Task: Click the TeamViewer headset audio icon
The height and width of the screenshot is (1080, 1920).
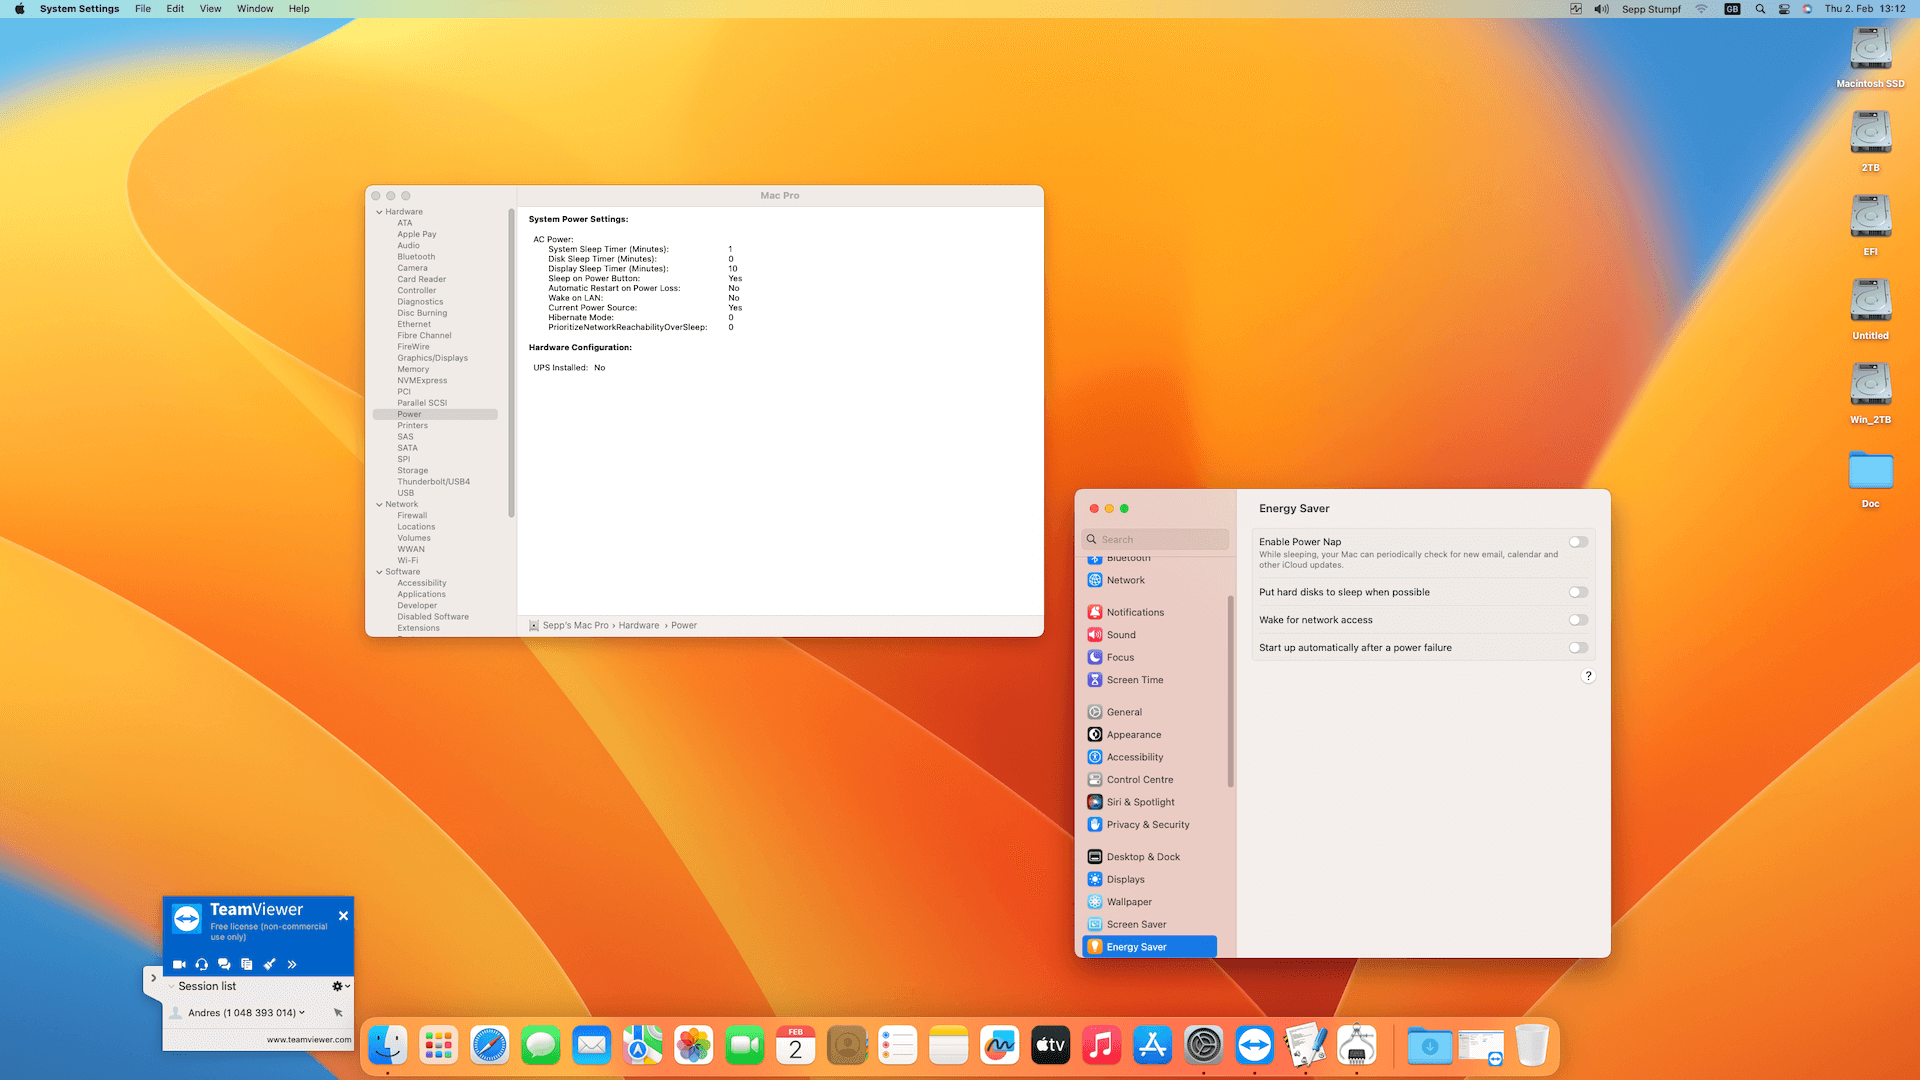Action: [x=202, y=965]
